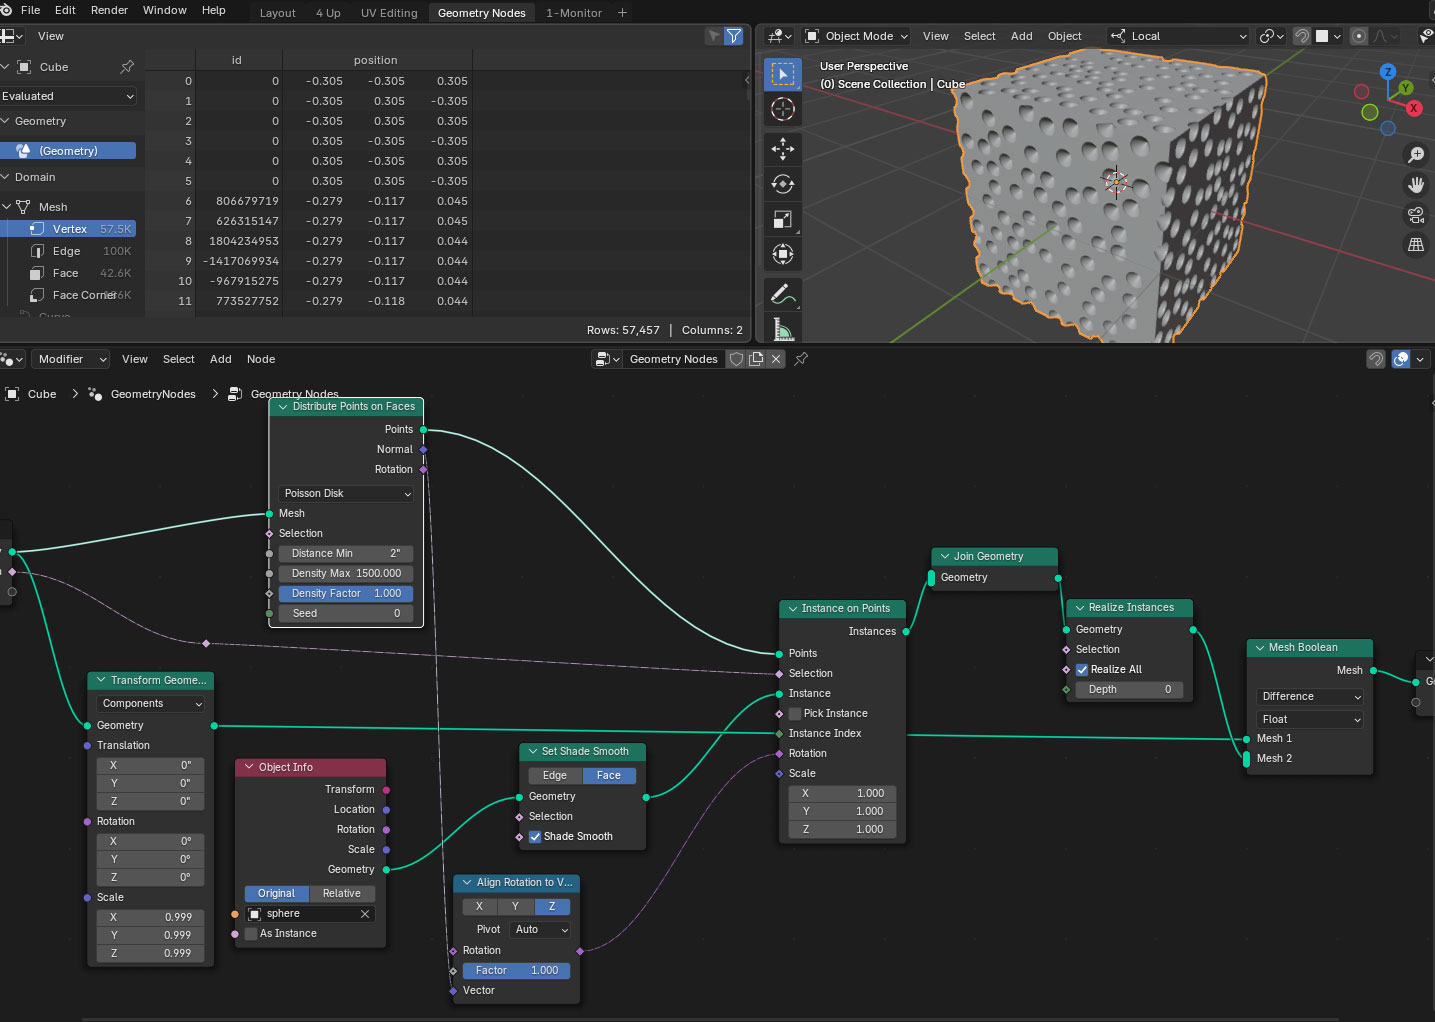The width and height of the screenshot is (1435, 1022).
Task: Open the Render menu
Action: tap(109, 10)
